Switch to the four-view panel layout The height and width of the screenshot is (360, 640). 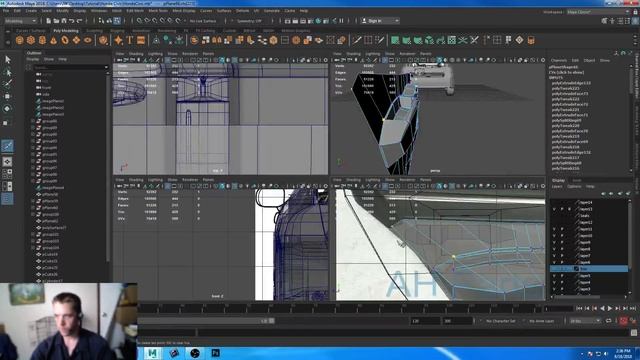7,174
